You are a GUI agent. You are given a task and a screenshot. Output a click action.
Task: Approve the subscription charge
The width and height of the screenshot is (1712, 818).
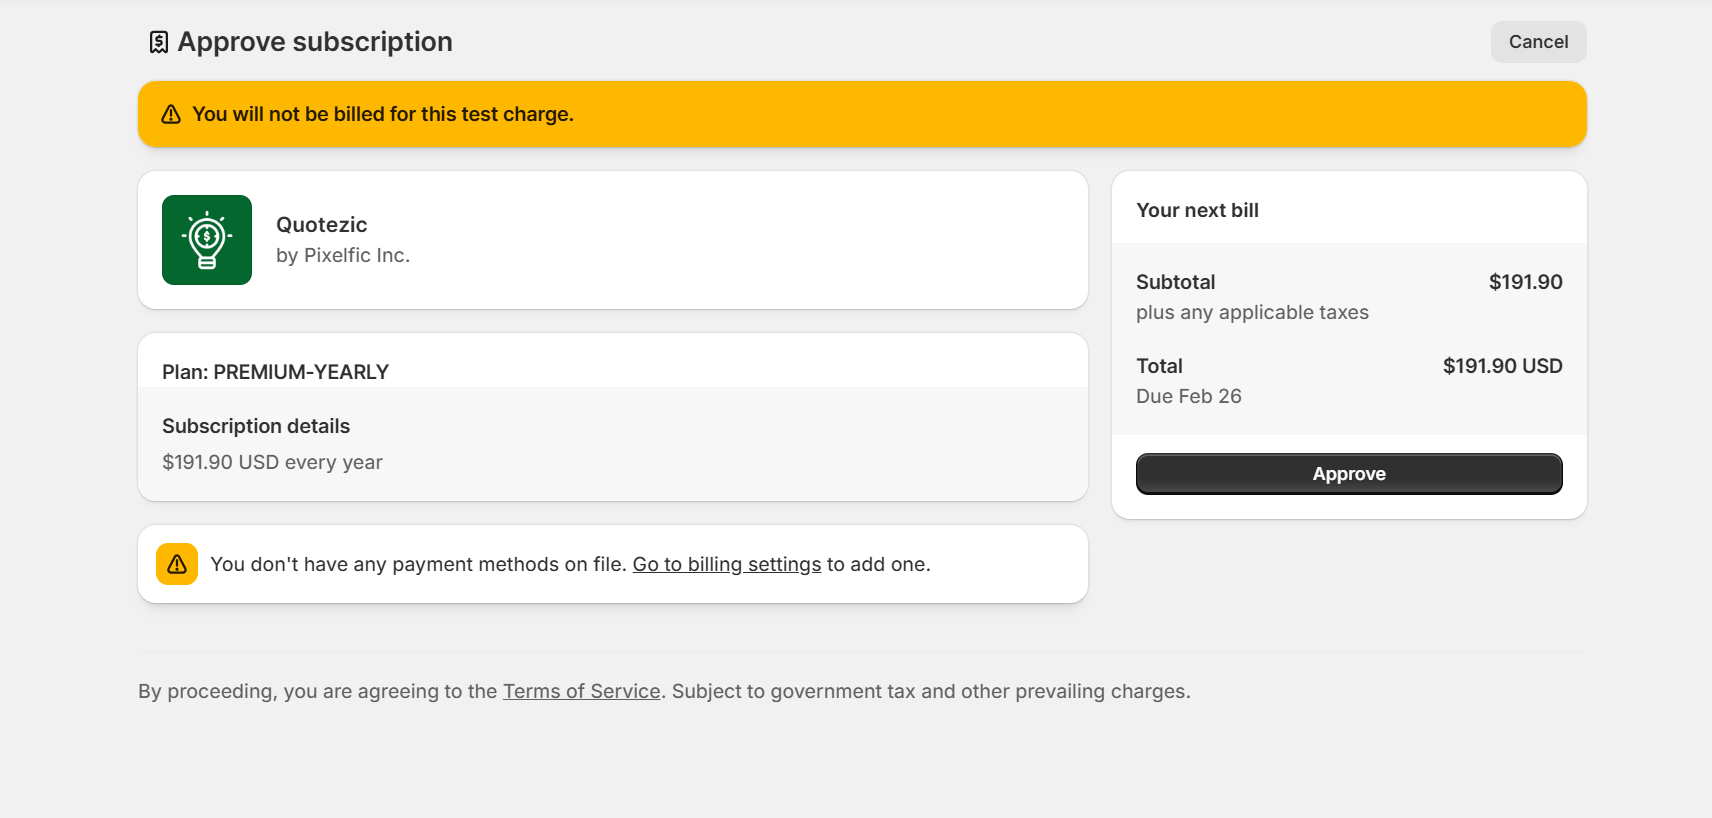[1348, 474]
